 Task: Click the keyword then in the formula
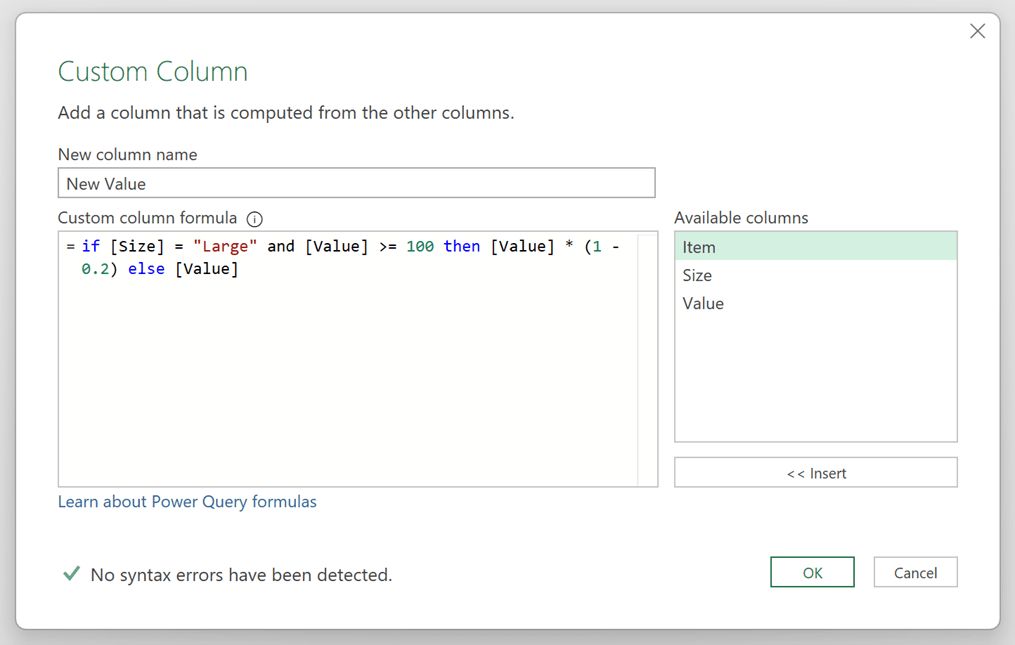[461, 245]
